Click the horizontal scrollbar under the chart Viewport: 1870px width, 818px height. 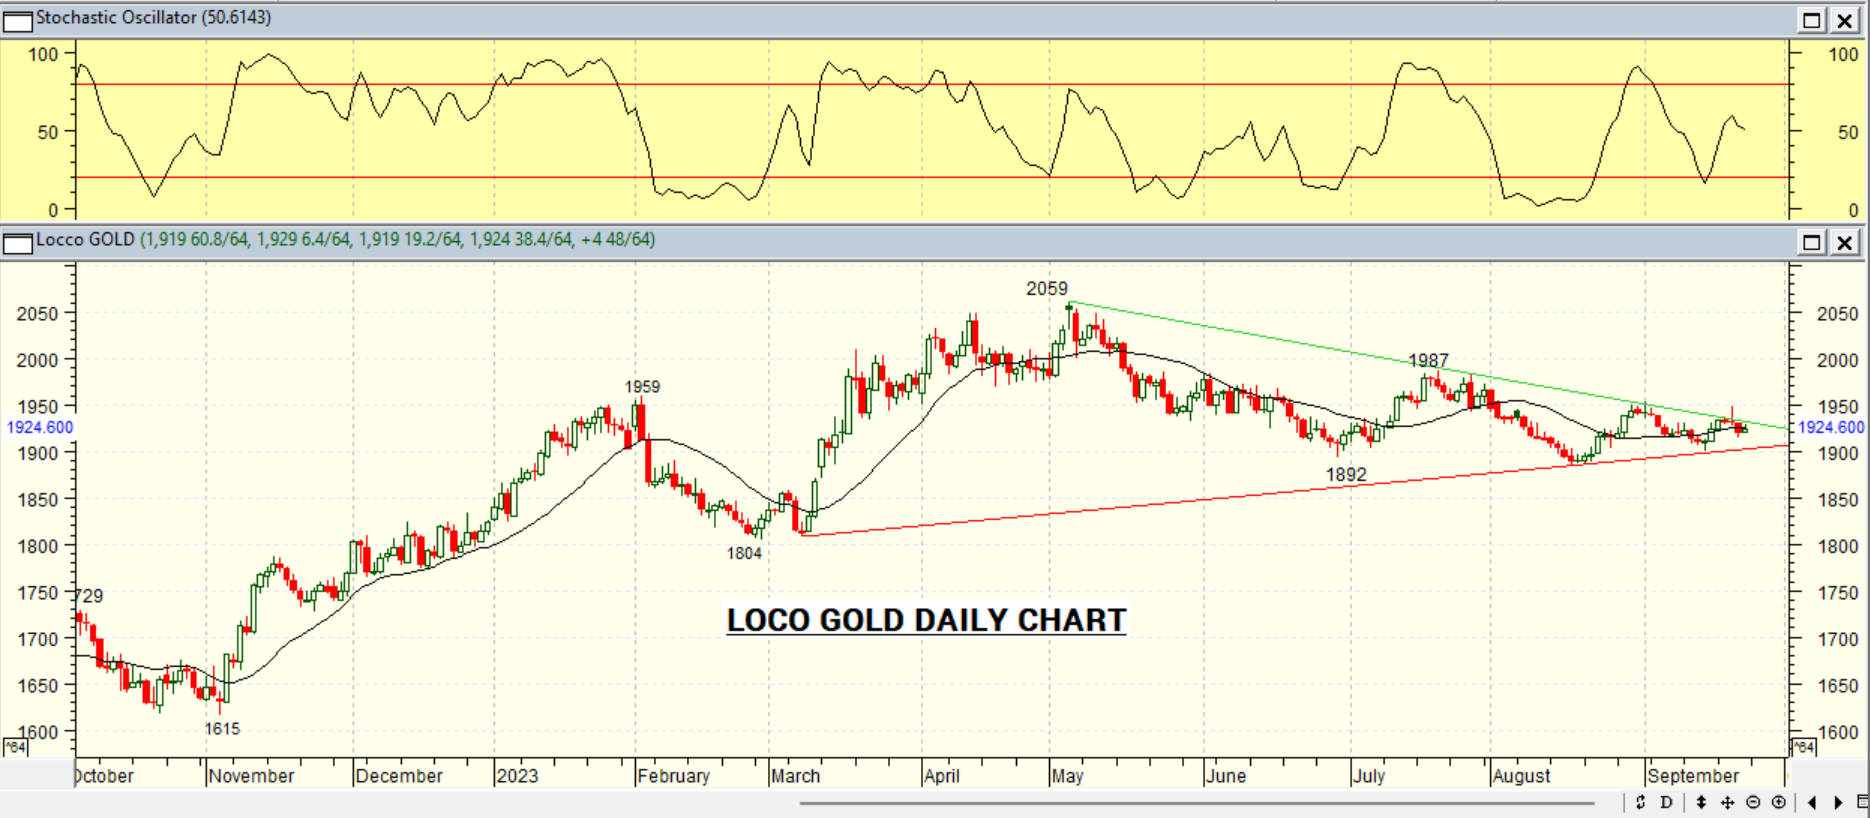click(1196, 802)
